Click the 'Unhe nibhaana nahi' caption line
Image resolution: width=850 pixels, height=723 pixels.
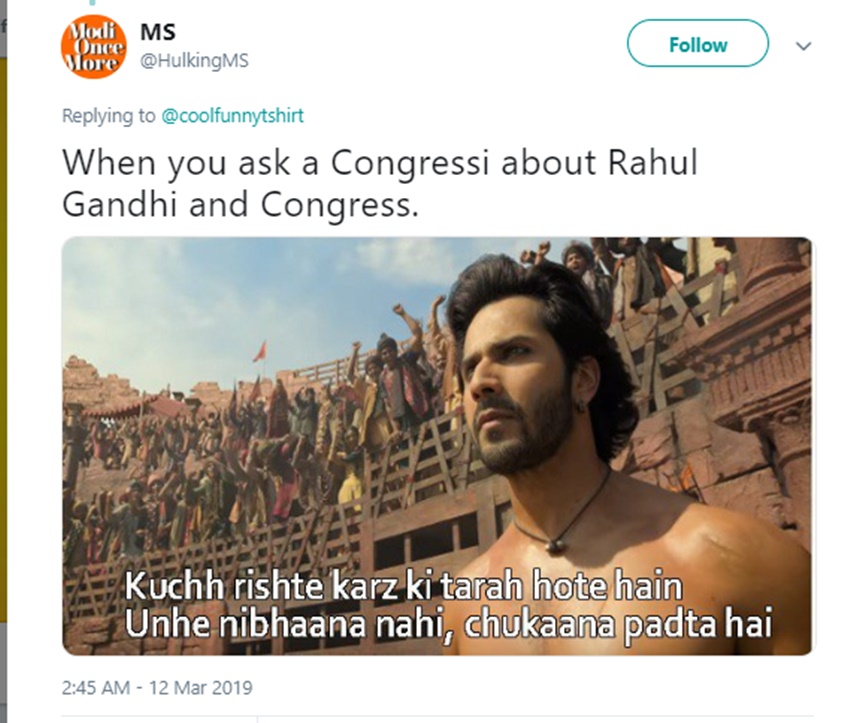coord(448,624)
